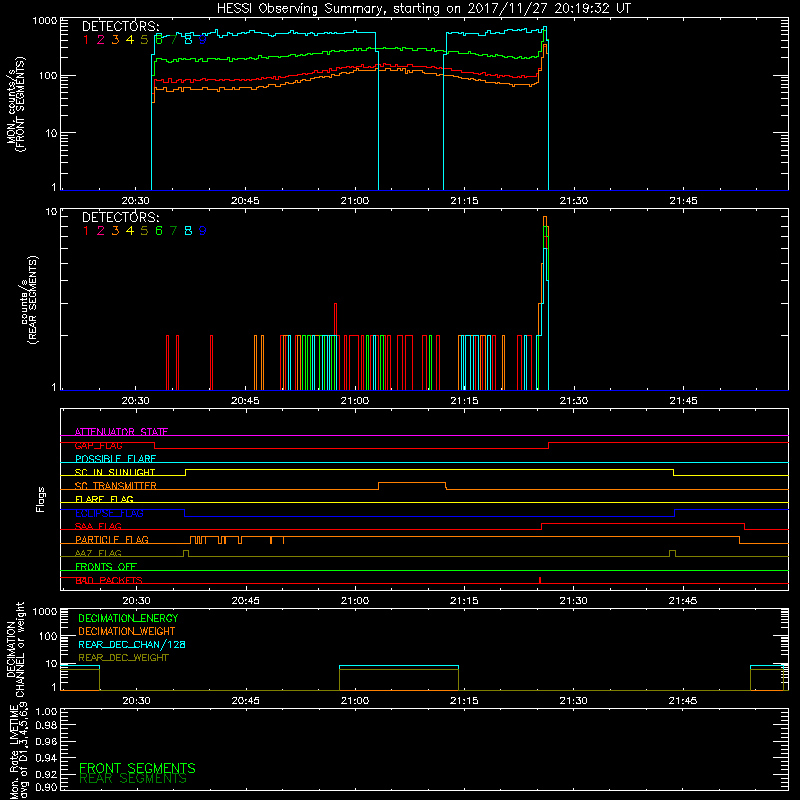800x800 pixels.
Task: Click the 0.98 livetime axis value
Action: (46, 726)
